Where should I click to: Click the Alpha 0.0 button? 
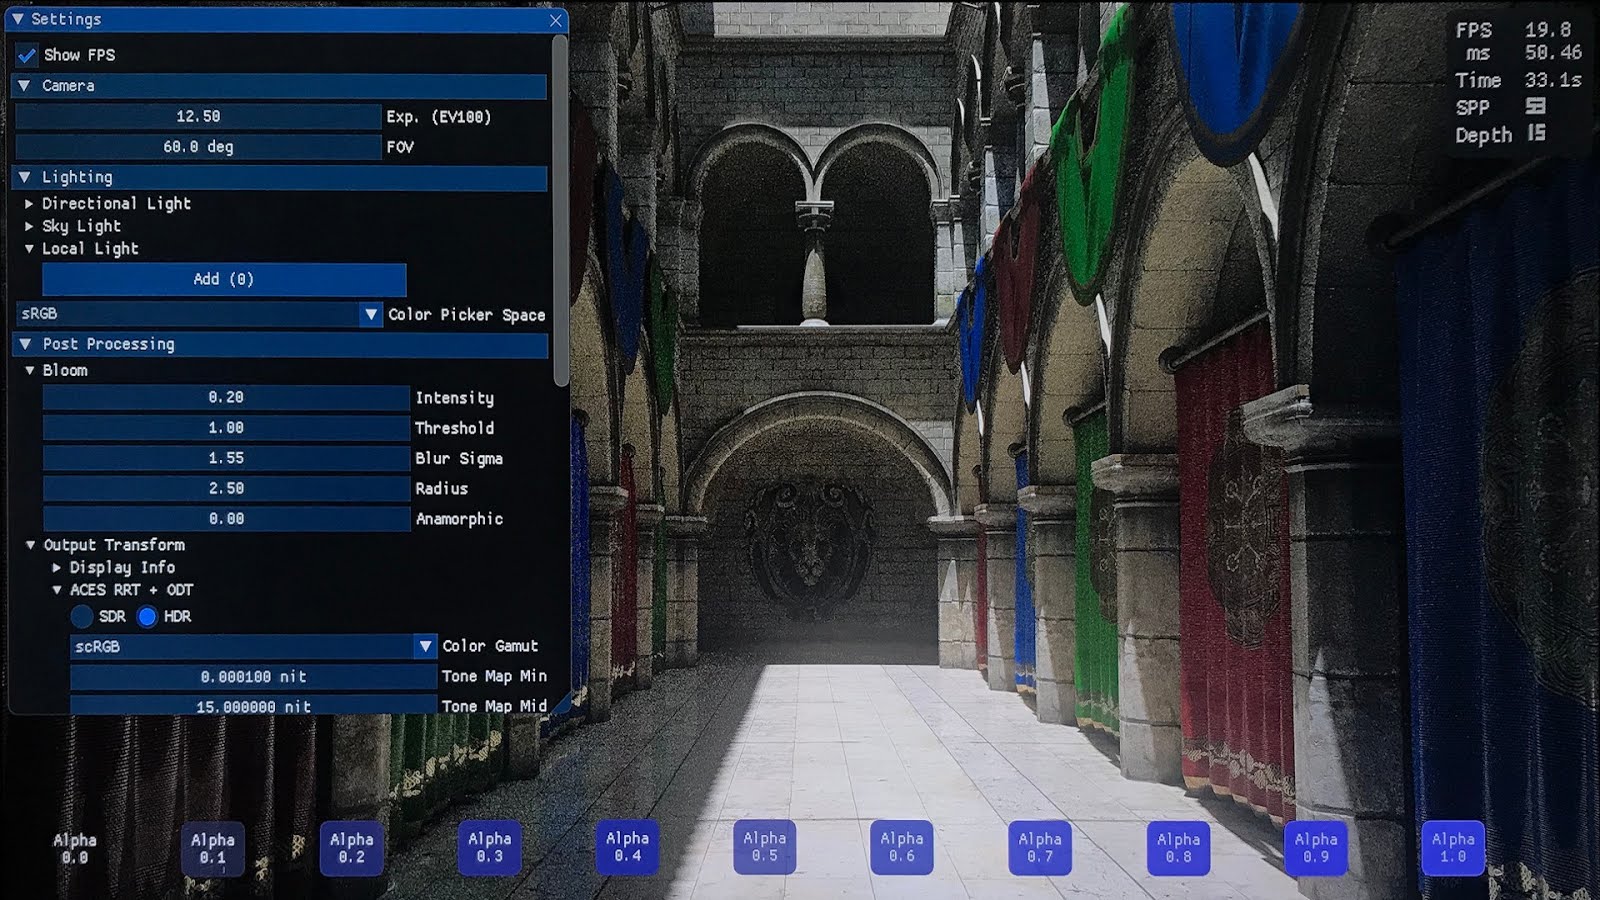click(x=75, y=849)
